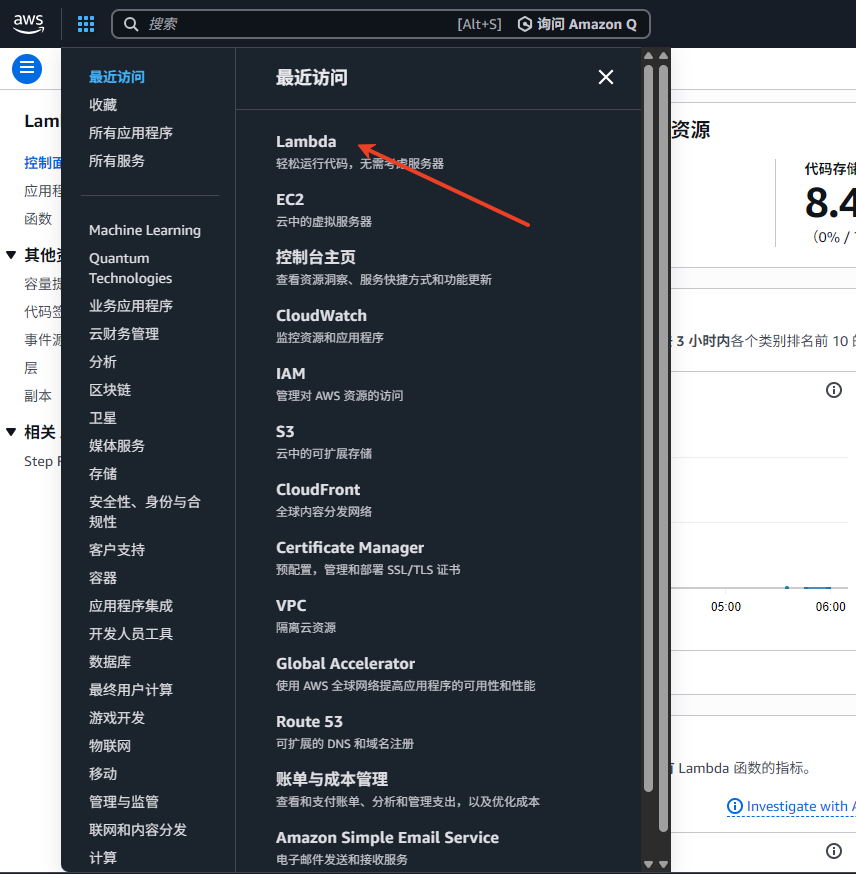Image resolution: width=856 pixels, height=874 pixels.
Task: Open the VPC service link
Action: [291, 605]
